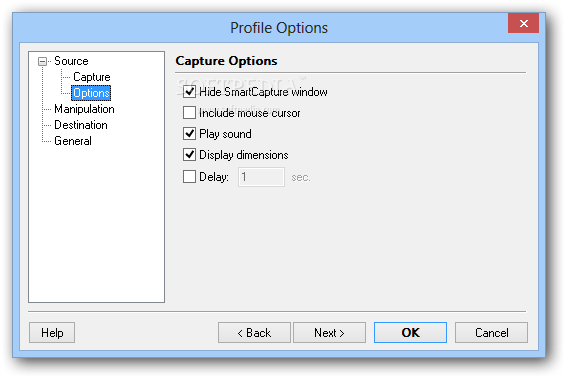Collapse the Source tree node

tap(42, 61)
